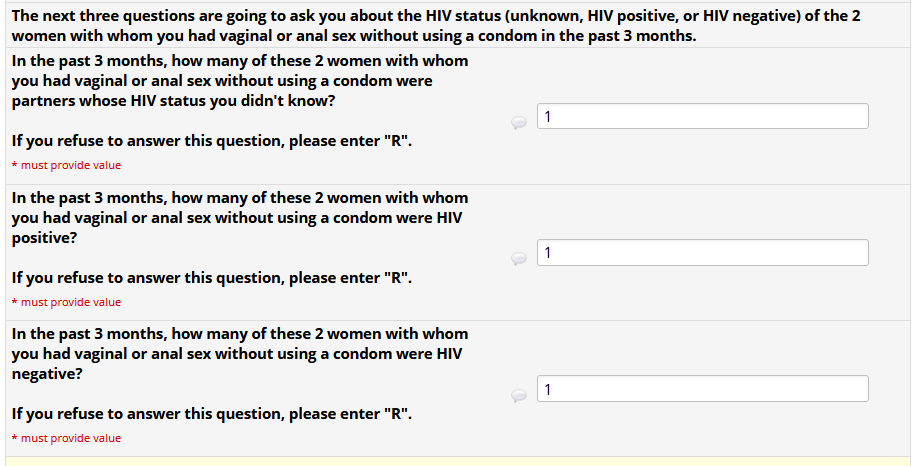Click the red asterisk under the unknown-status question
This screenshot has height=466, width=920.
(x=15, y=166)
